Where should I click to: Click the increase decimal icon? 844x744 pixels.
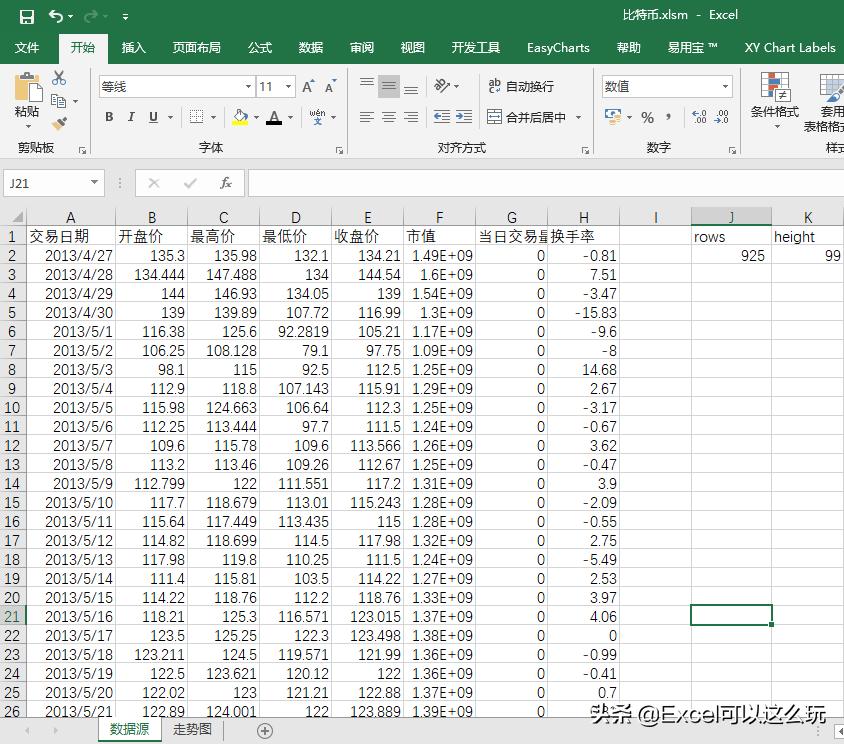(698, 117)
